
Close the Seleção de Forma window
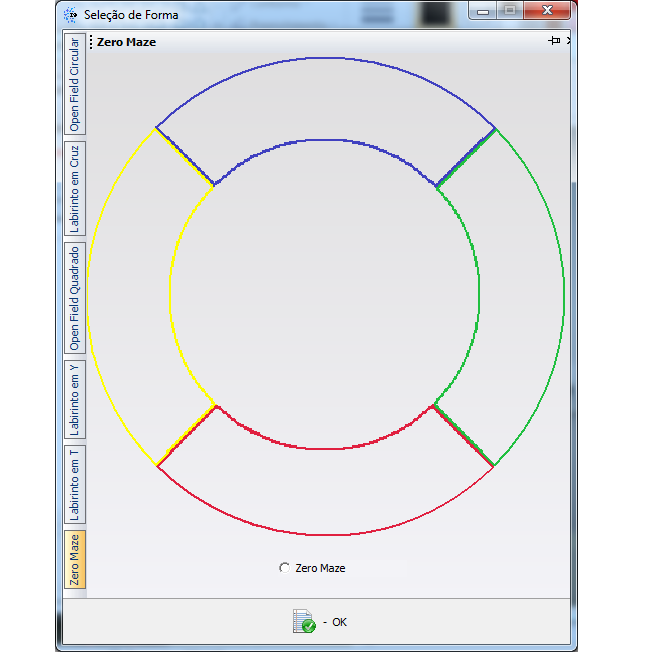pos(549,11)
